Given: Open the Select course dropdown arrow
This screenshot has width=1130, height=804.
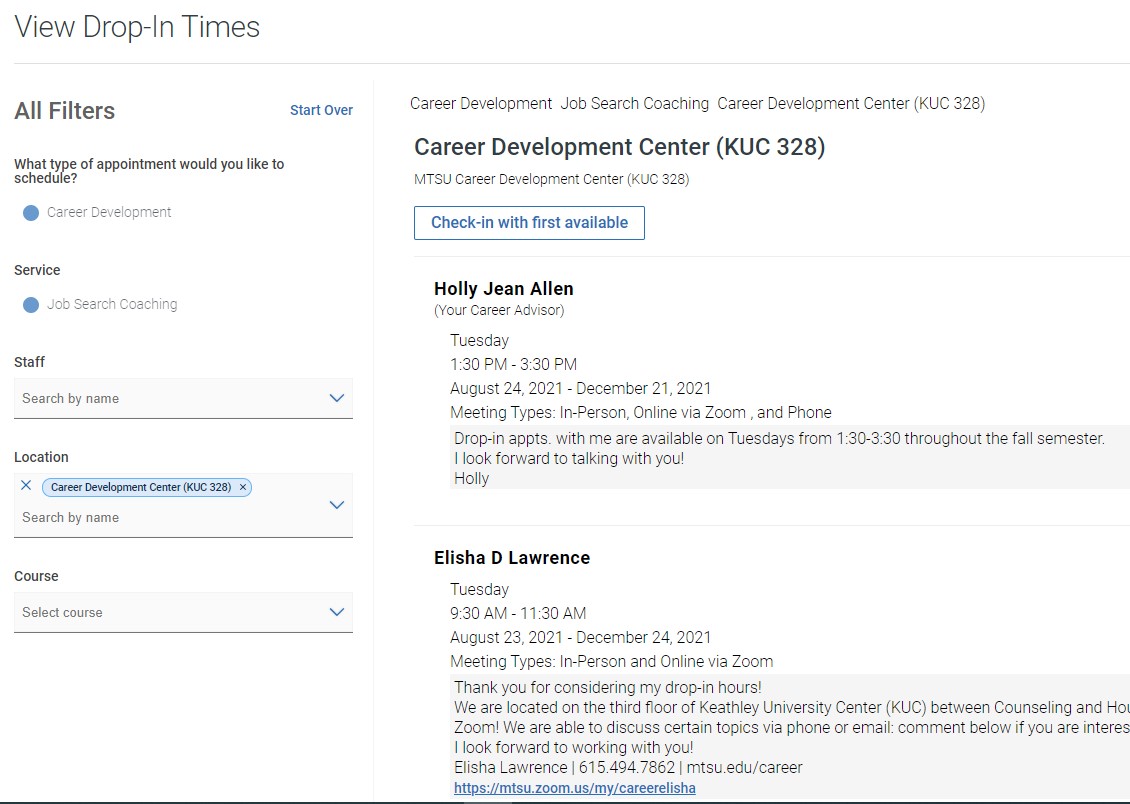Looking at the screenshot, I should (337, 612).
